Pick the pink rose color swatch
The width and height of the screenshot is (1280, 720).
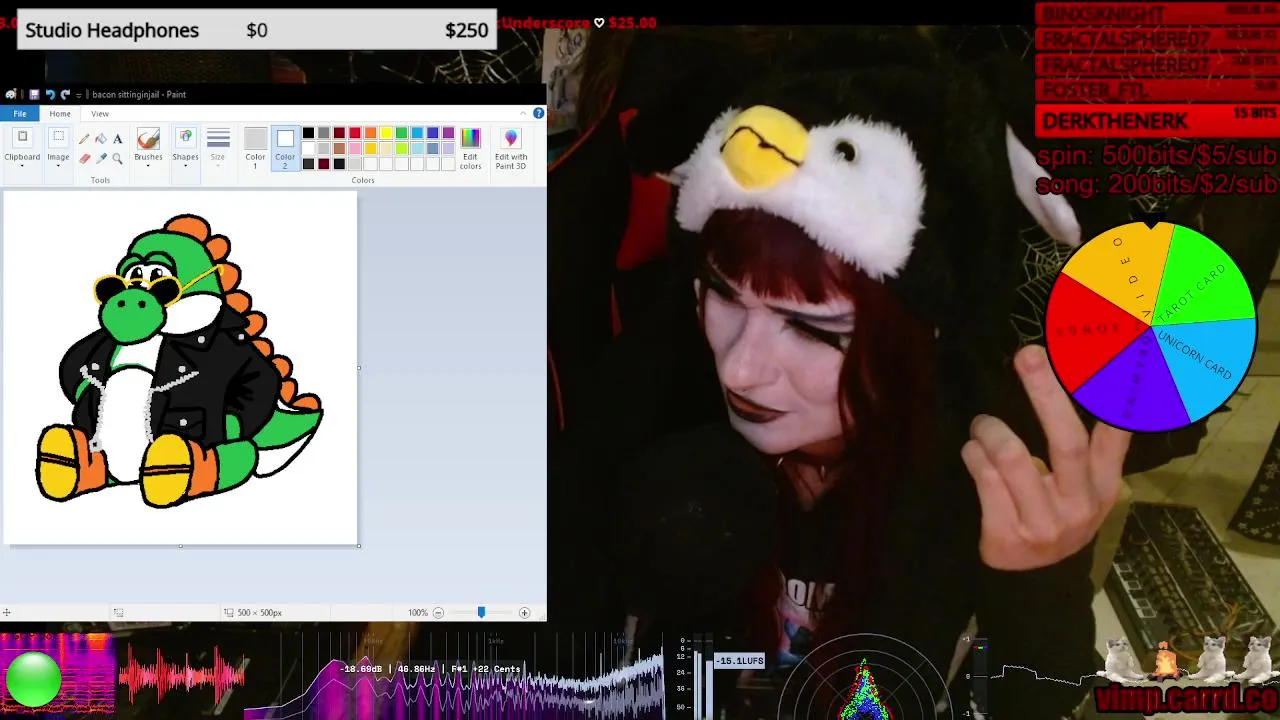(355, 149)
